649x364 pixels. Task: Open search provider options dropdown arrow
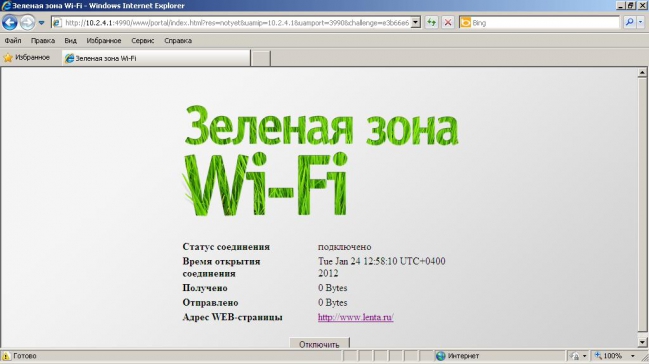point(640,23)
